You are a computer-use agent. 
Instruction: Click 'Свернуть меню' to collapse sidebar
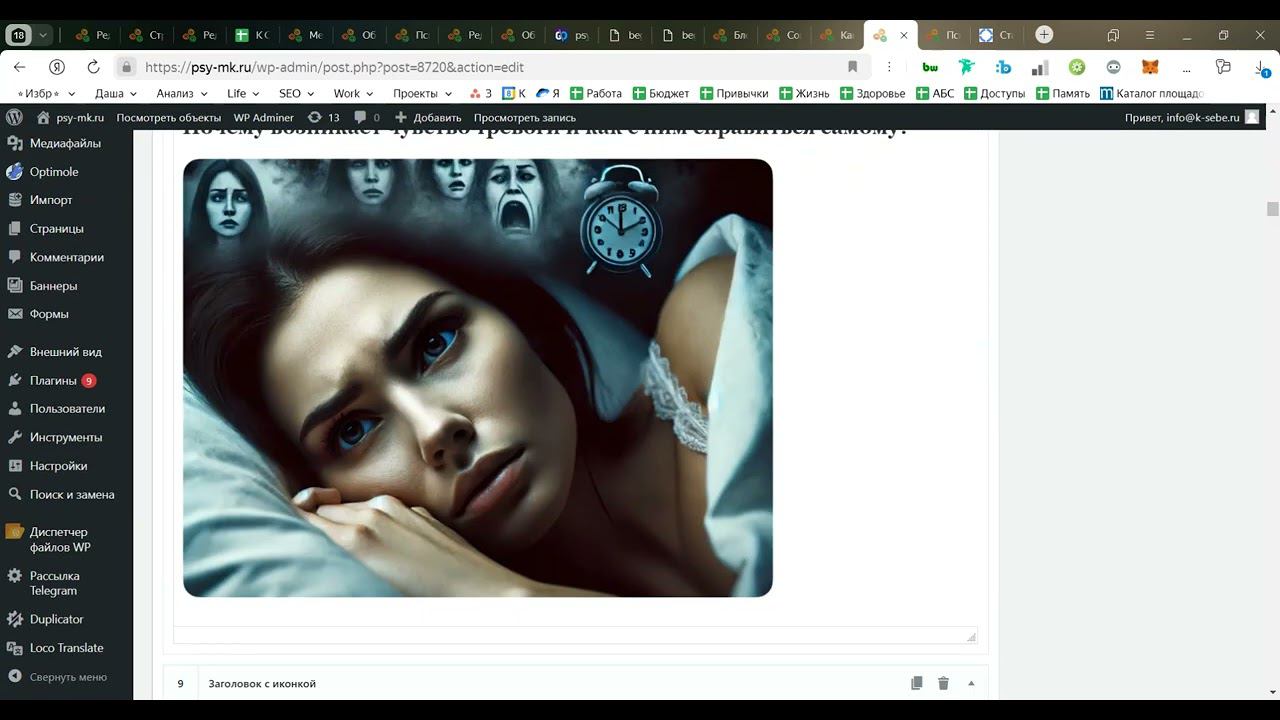(x=68, y=677)
